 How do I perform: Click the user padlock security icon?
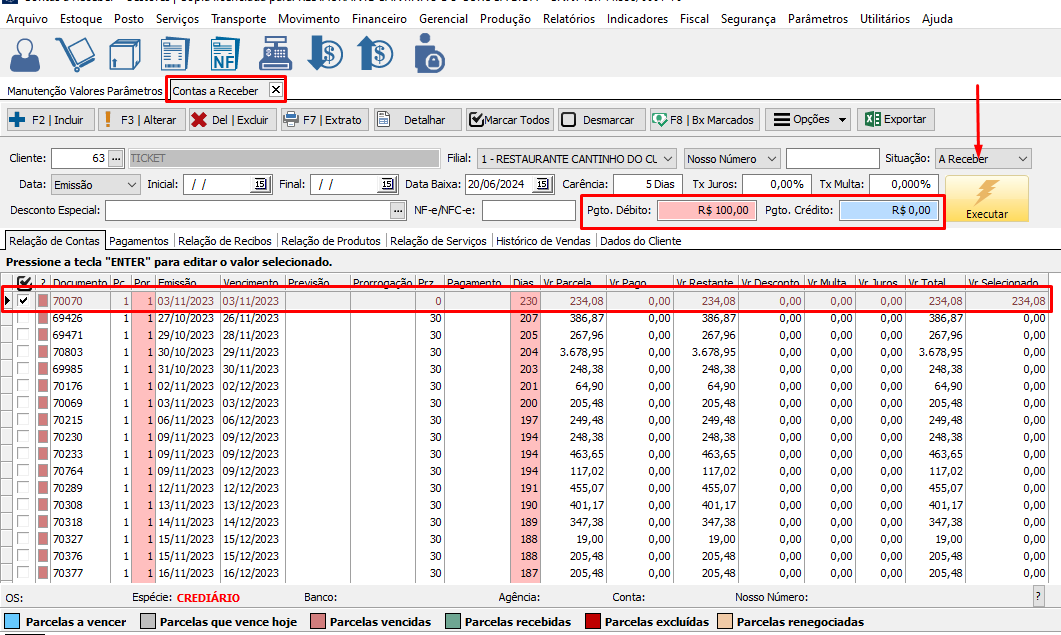(x=429, y=53)
